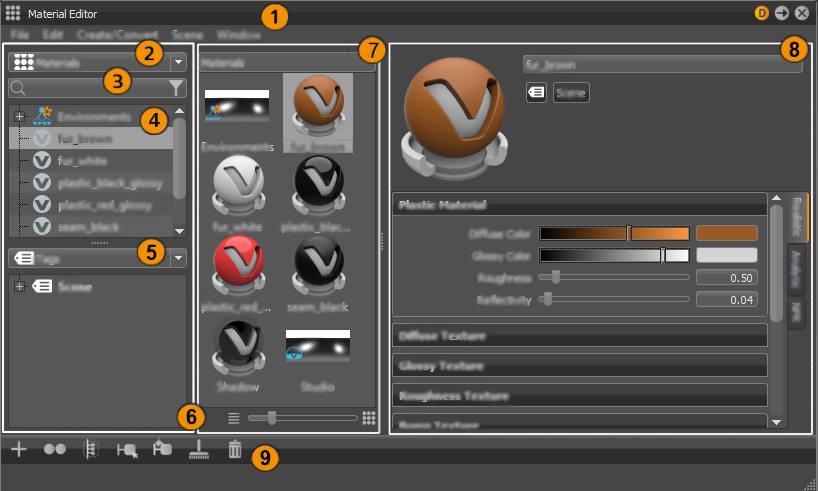Open the Materials dropdown arrow
Screen dimensions: 818x491
178,62
